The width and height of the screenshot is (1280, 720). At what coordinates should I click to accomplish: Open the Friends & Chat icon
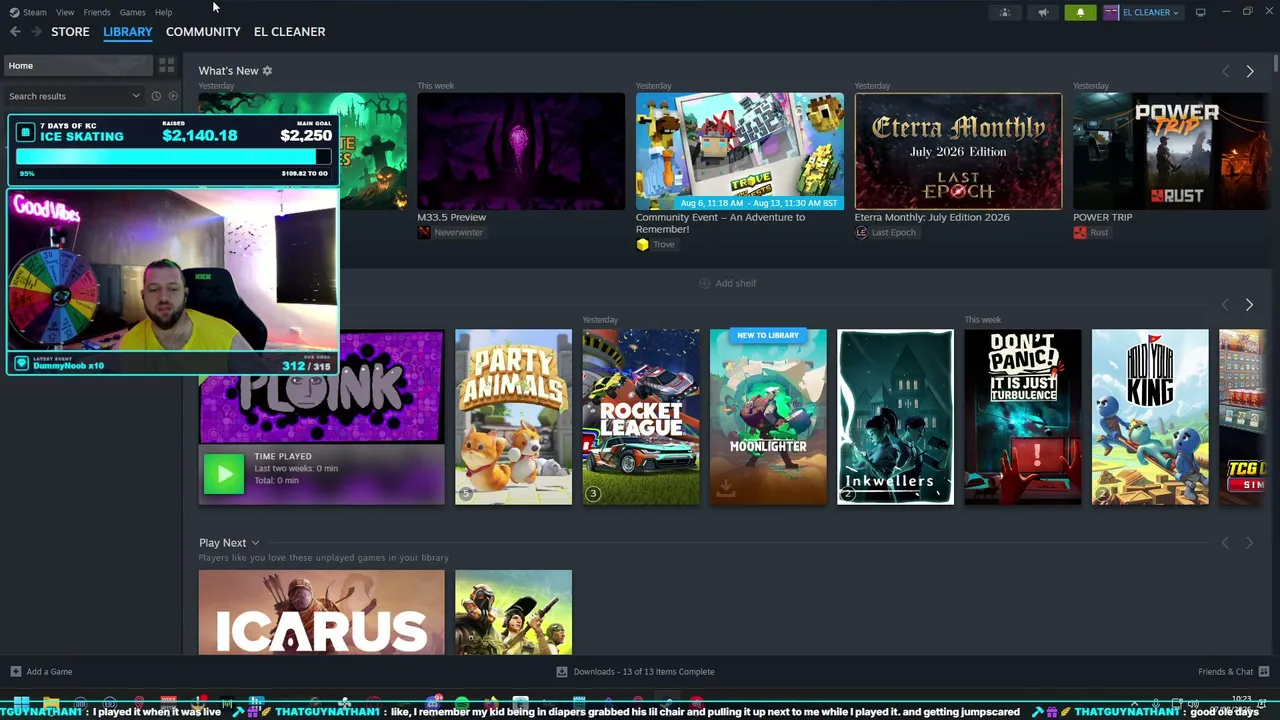click(1264, 672)
